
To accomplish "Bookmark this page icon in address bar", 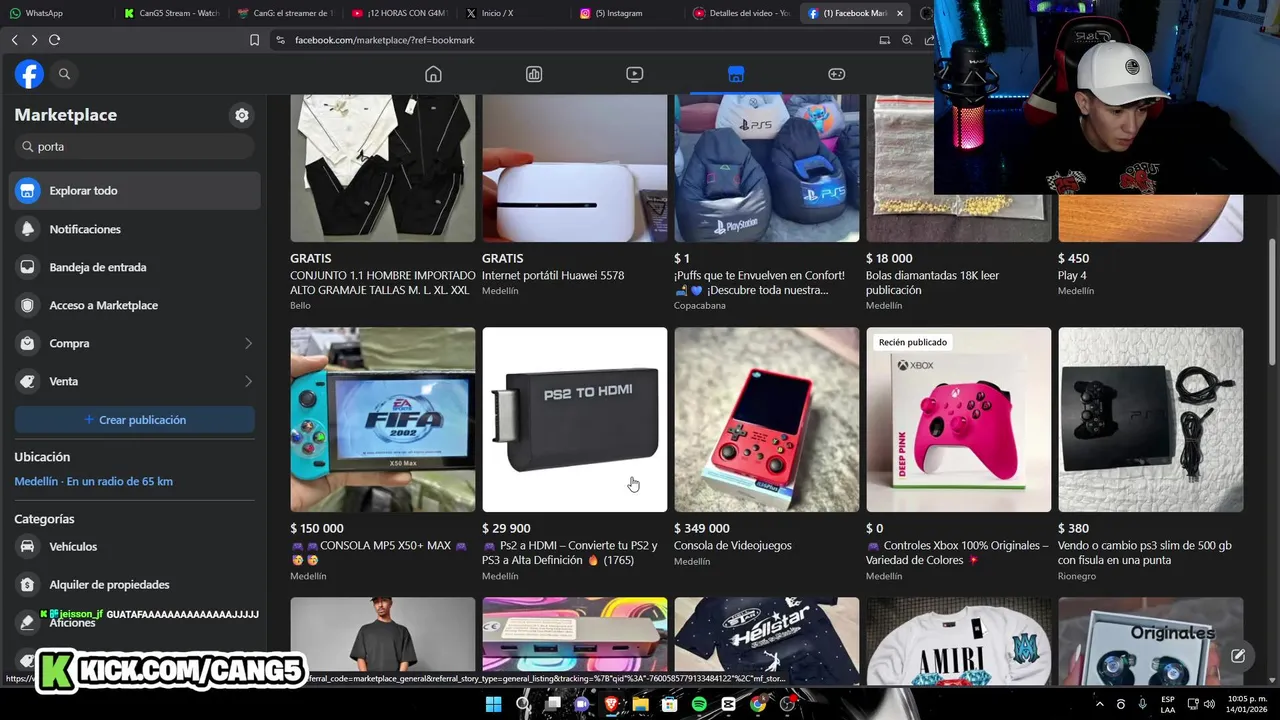I will click(x=254, y=40).
